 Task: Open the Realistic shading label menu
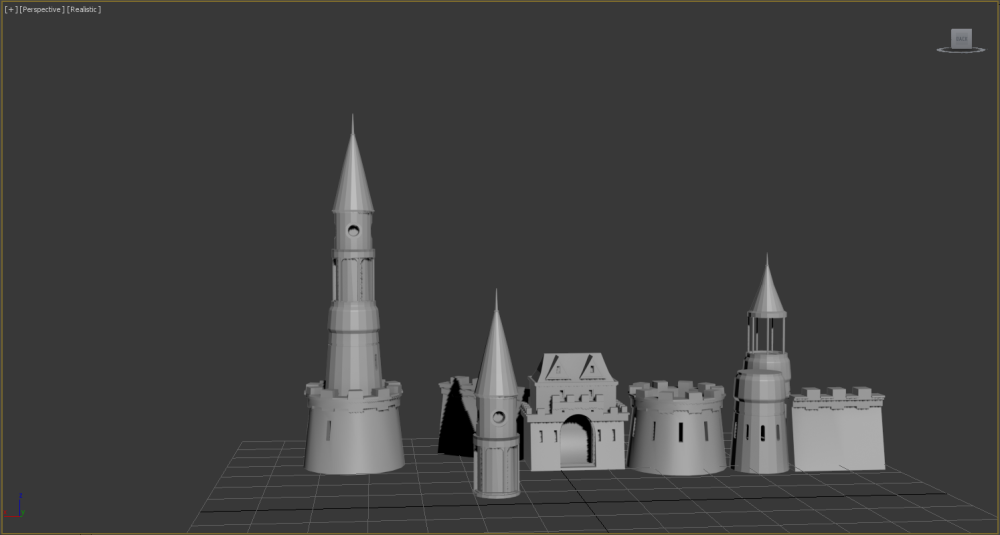(84, 10)
